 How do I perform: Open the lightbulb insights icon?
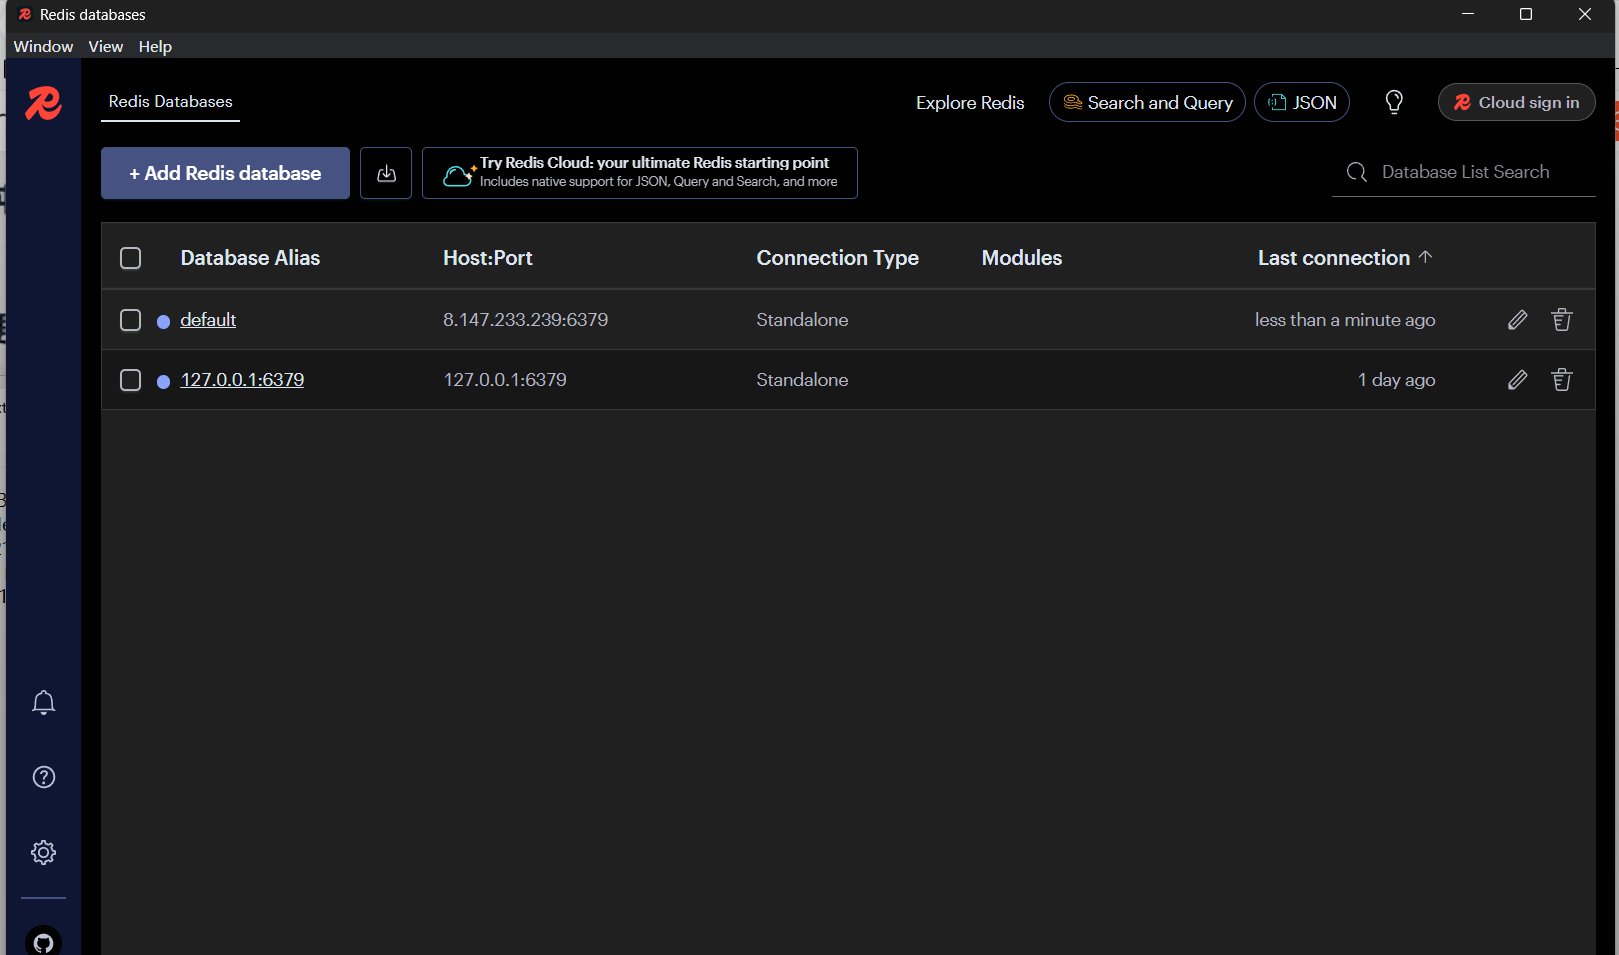coord(1394,102)
